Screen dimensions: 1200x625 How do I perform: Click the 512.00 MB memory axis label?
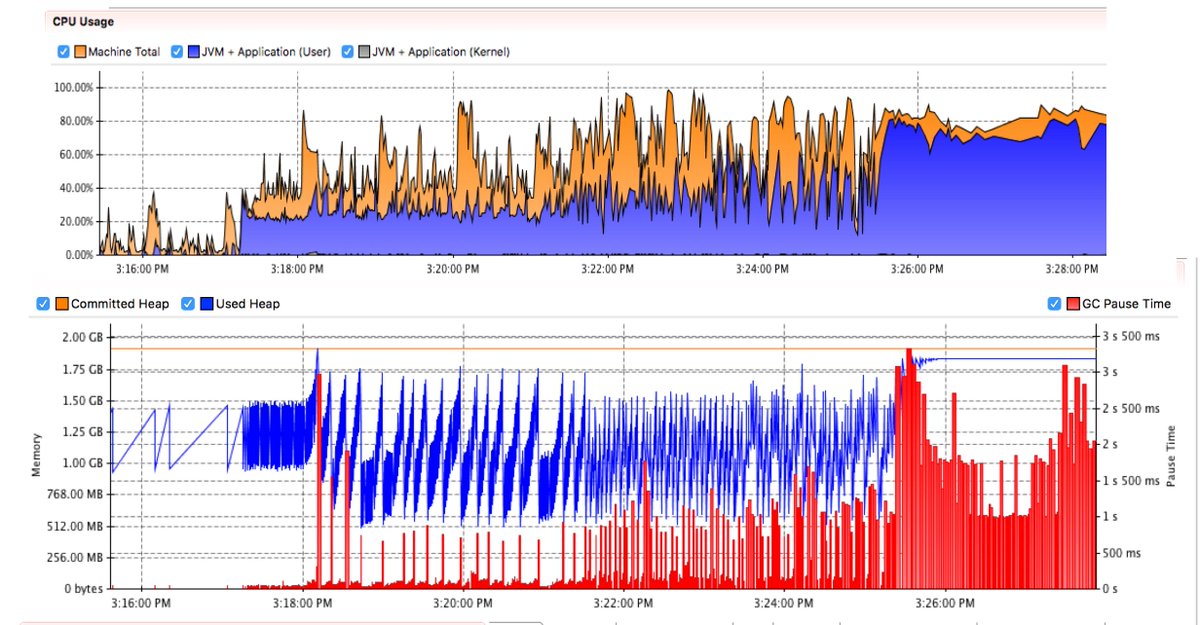click(77, 526)
